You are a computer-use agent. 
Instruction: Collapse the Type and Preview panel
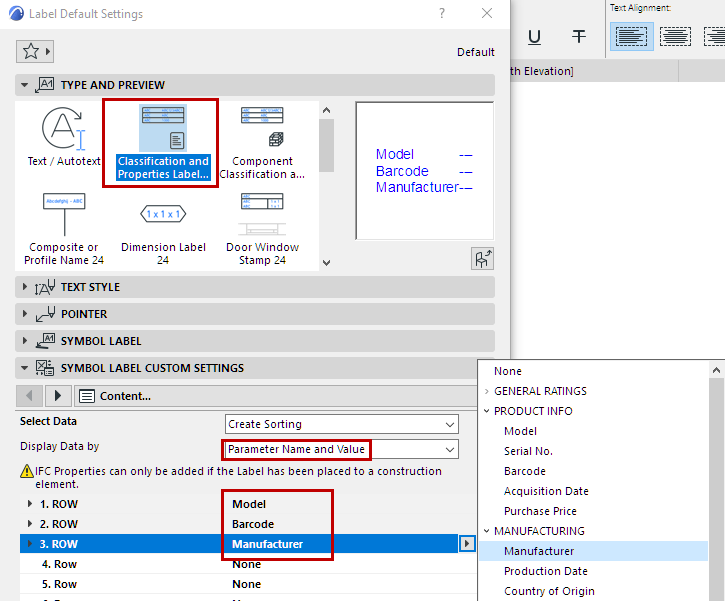pyautogui.click(x=25, y=85)
